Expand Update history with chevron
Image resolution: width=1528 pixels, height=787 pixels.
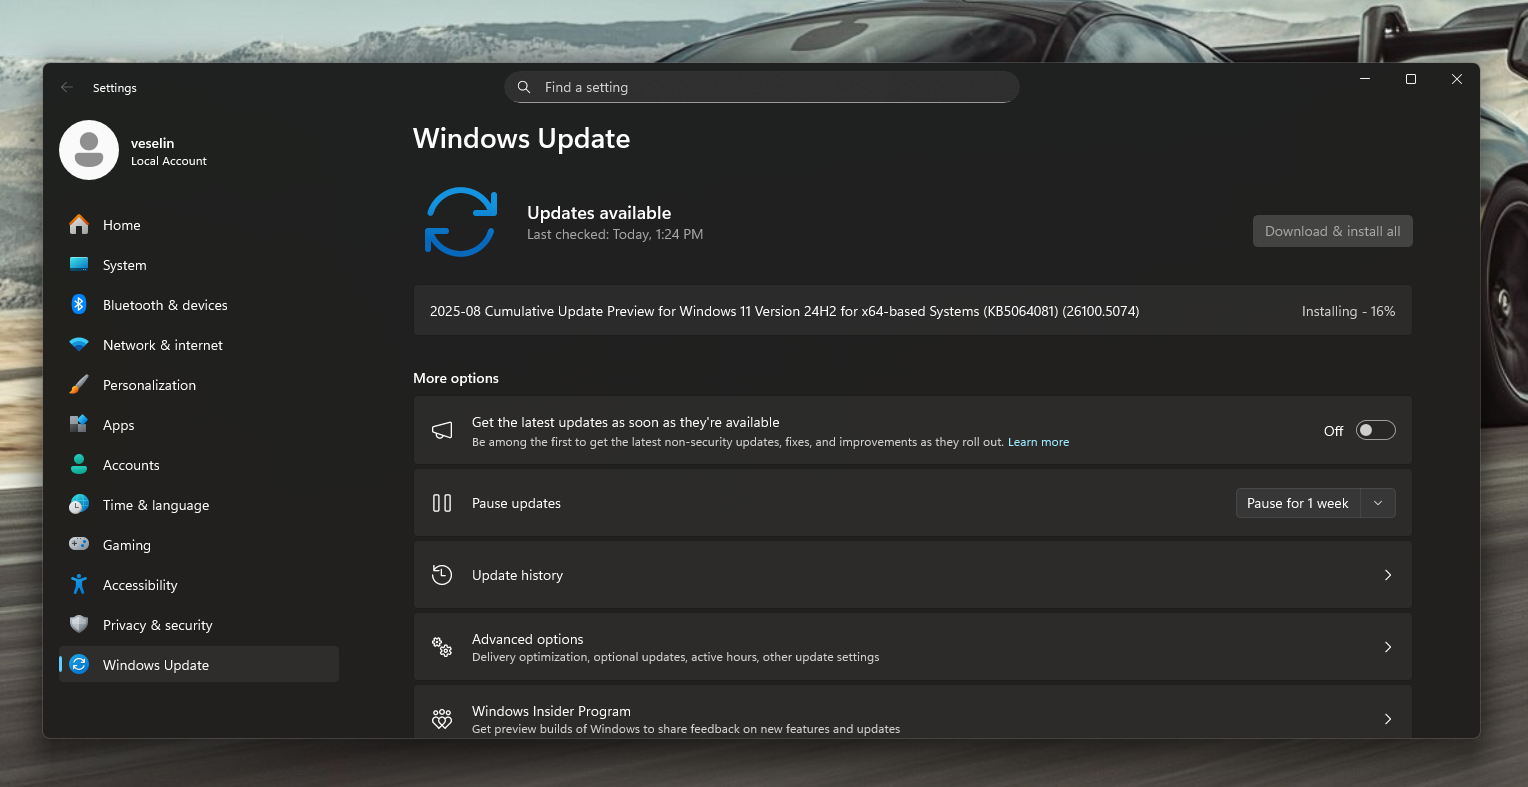(1388, 575)
